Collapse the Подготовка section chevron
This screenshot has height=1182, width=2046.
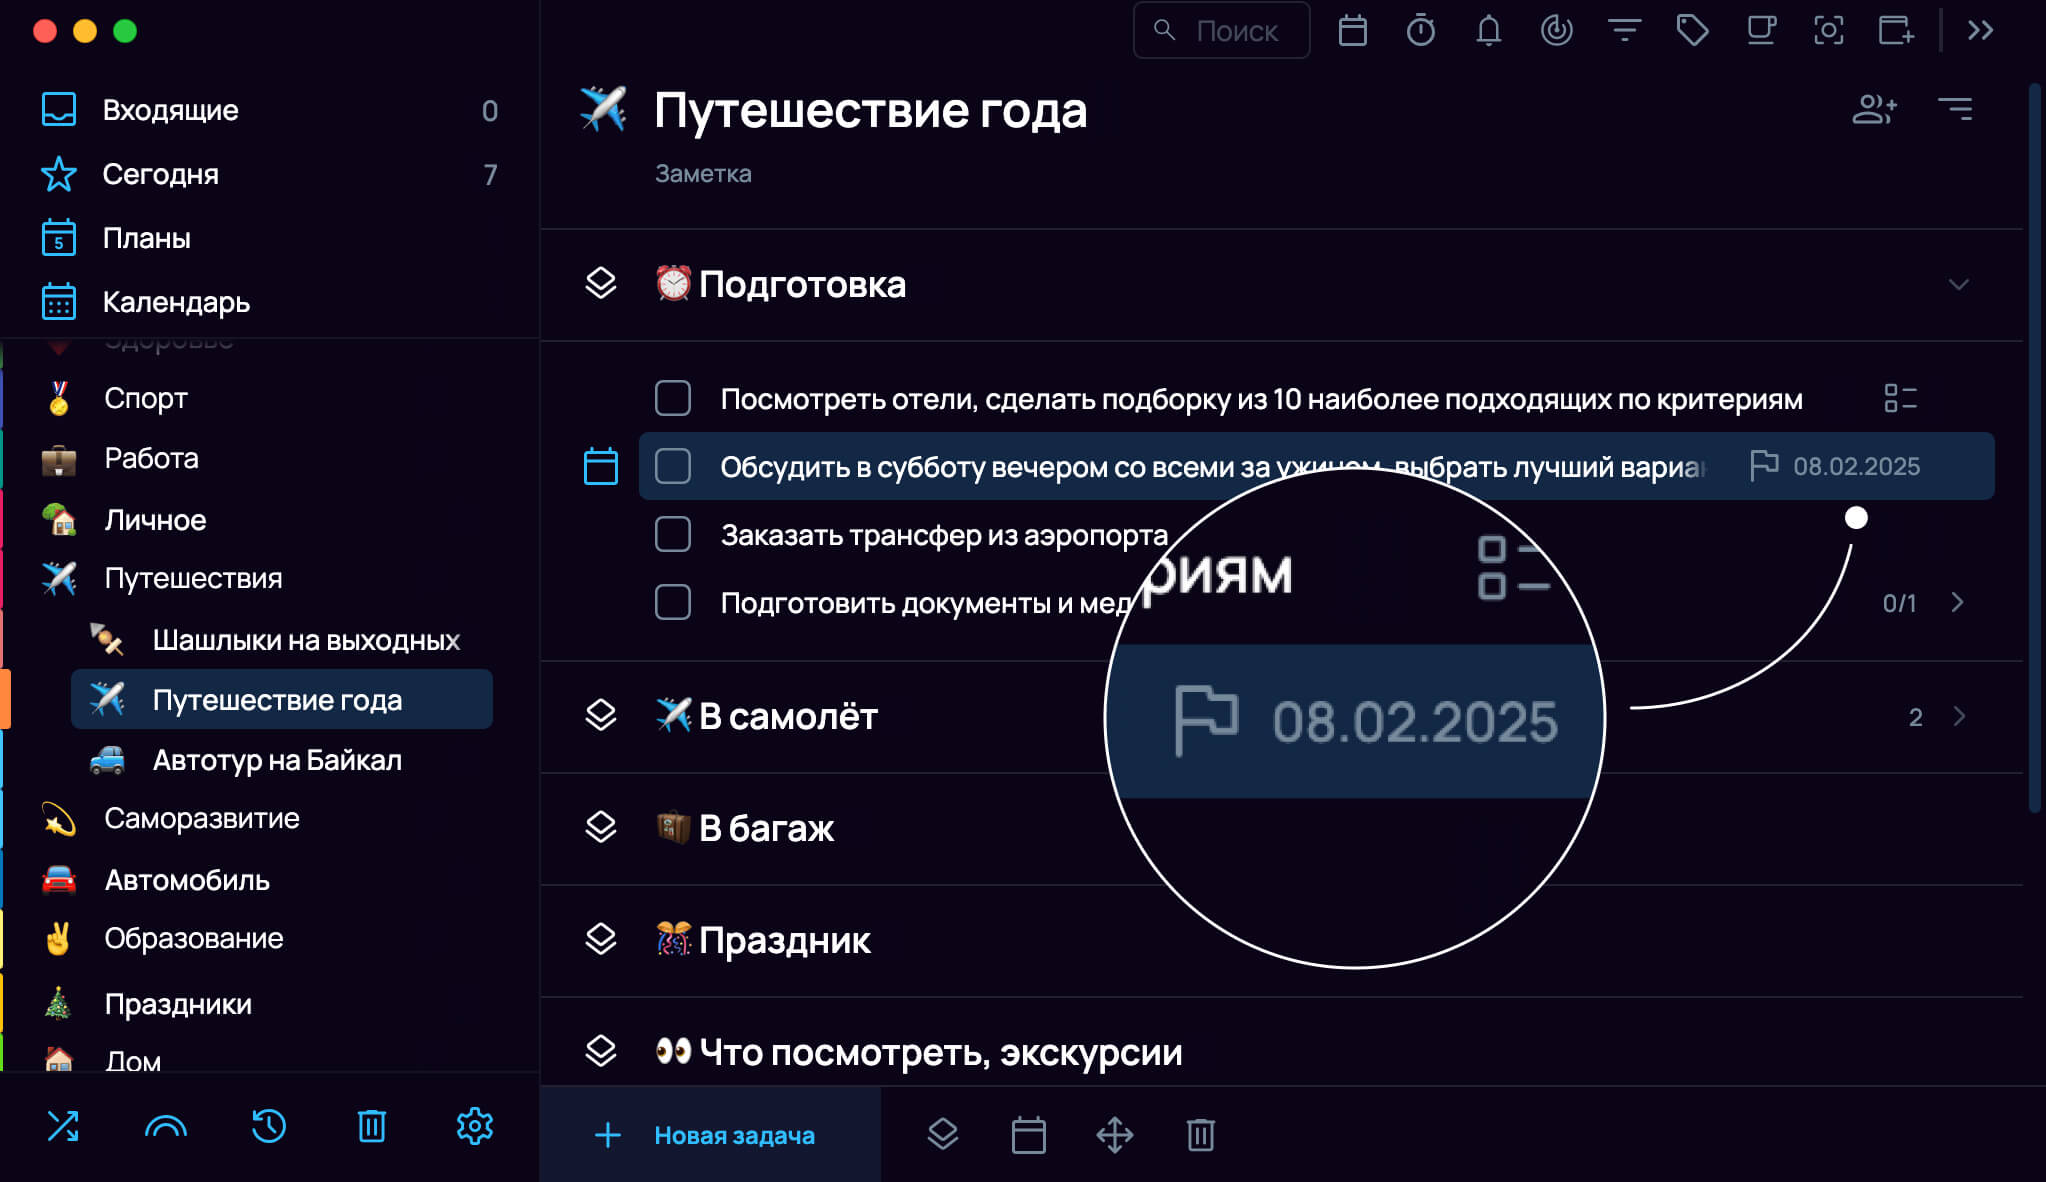1958,285
